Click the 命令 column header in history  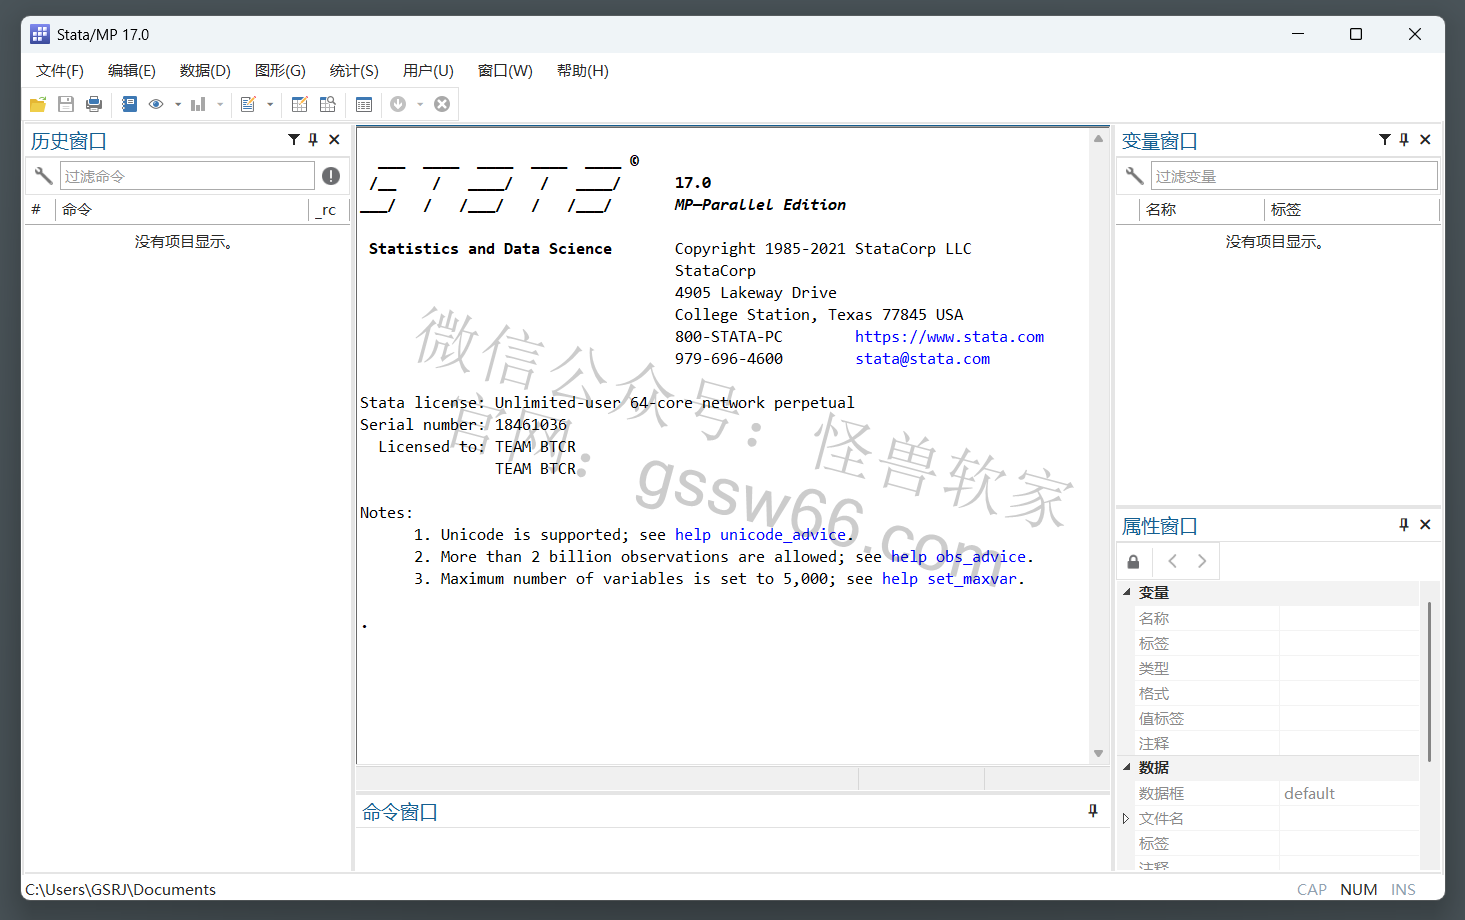click(183, 210)
